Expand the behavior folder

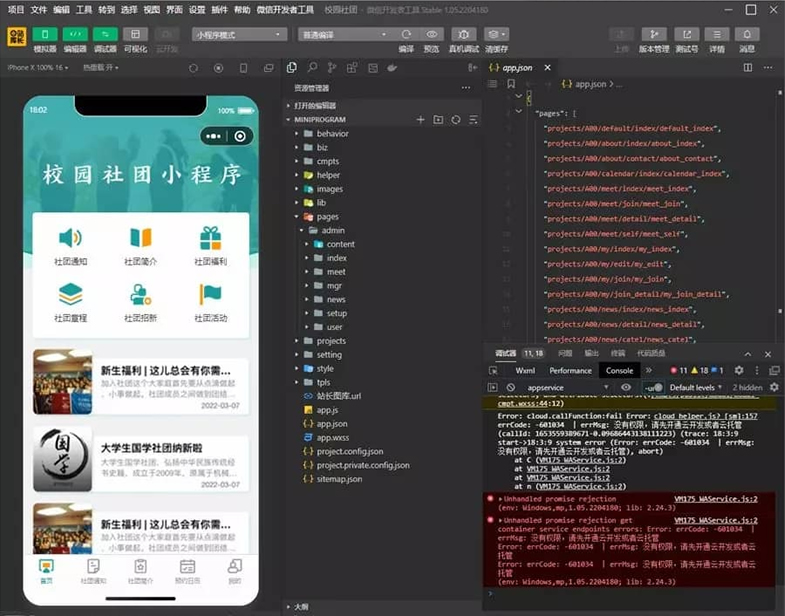[x=383, y=134]
